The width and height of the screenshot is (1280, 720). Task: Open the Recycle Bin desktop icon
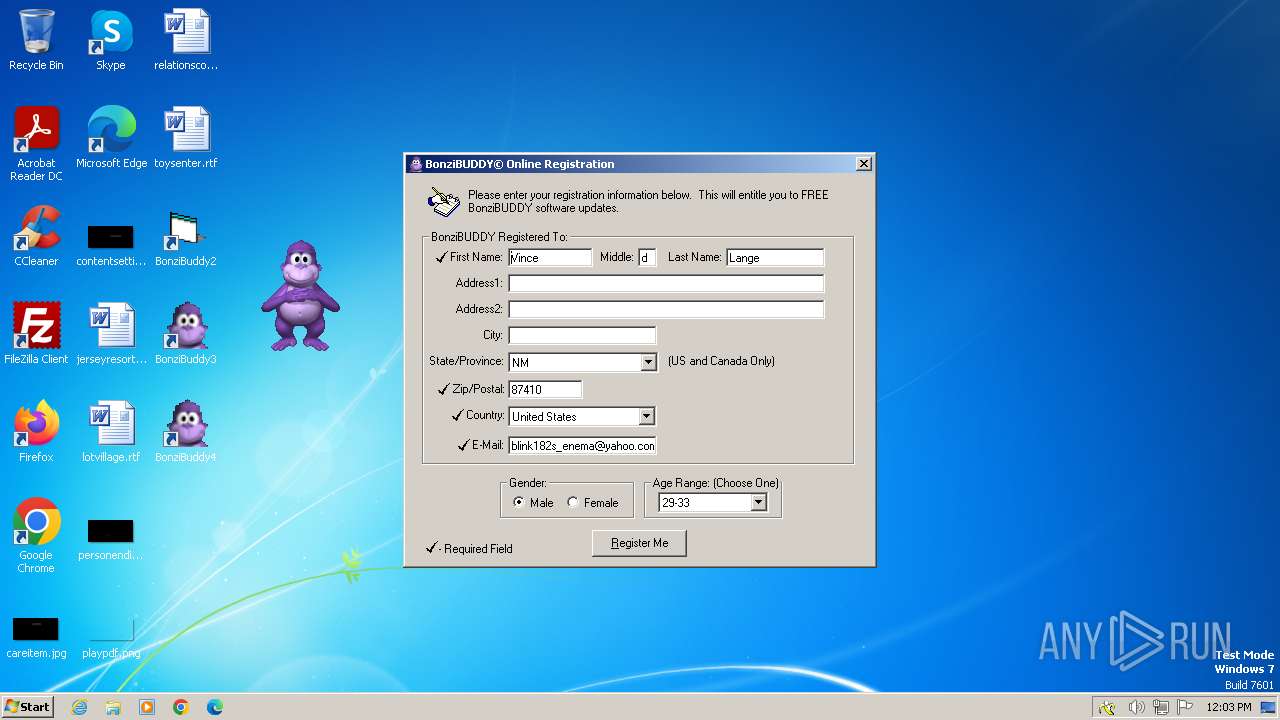pyautogui.click(x=36, y=40)
